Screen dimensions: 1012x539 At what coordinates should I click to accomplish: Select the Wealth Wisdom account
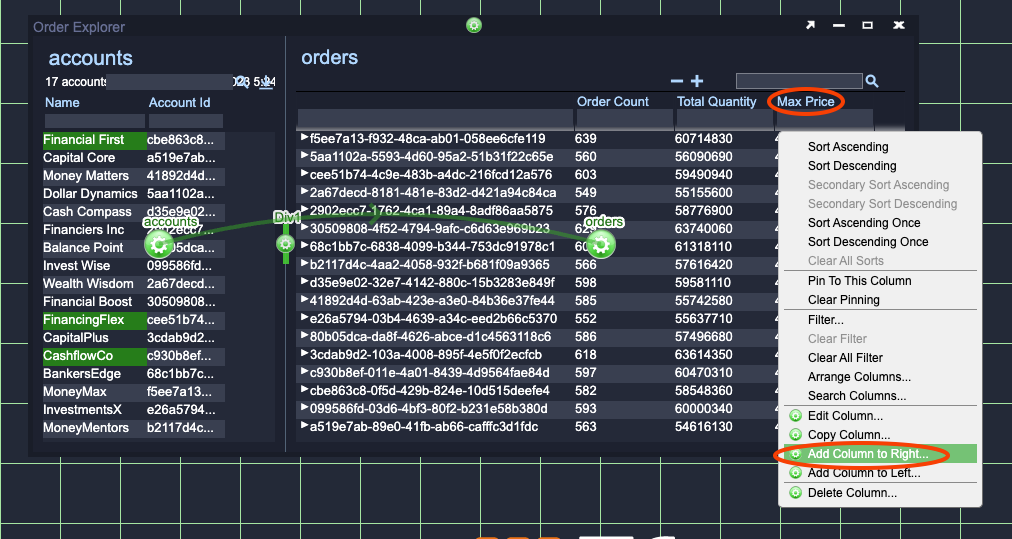[x=134, y=283]
